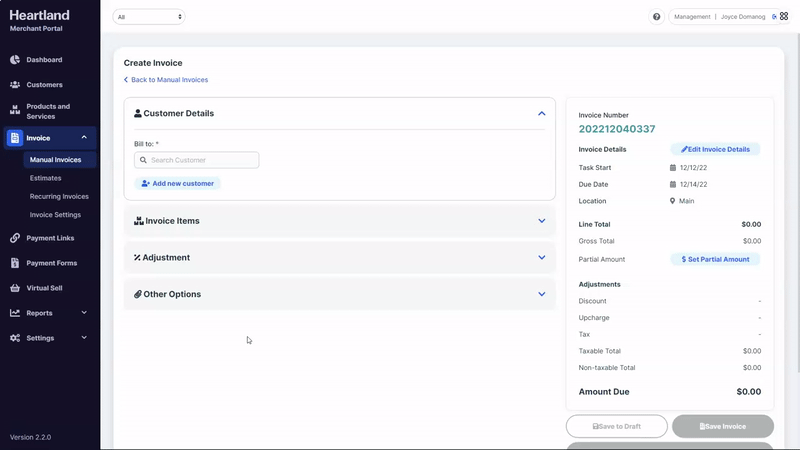Collapse the Customer Details section

point(541,114)
